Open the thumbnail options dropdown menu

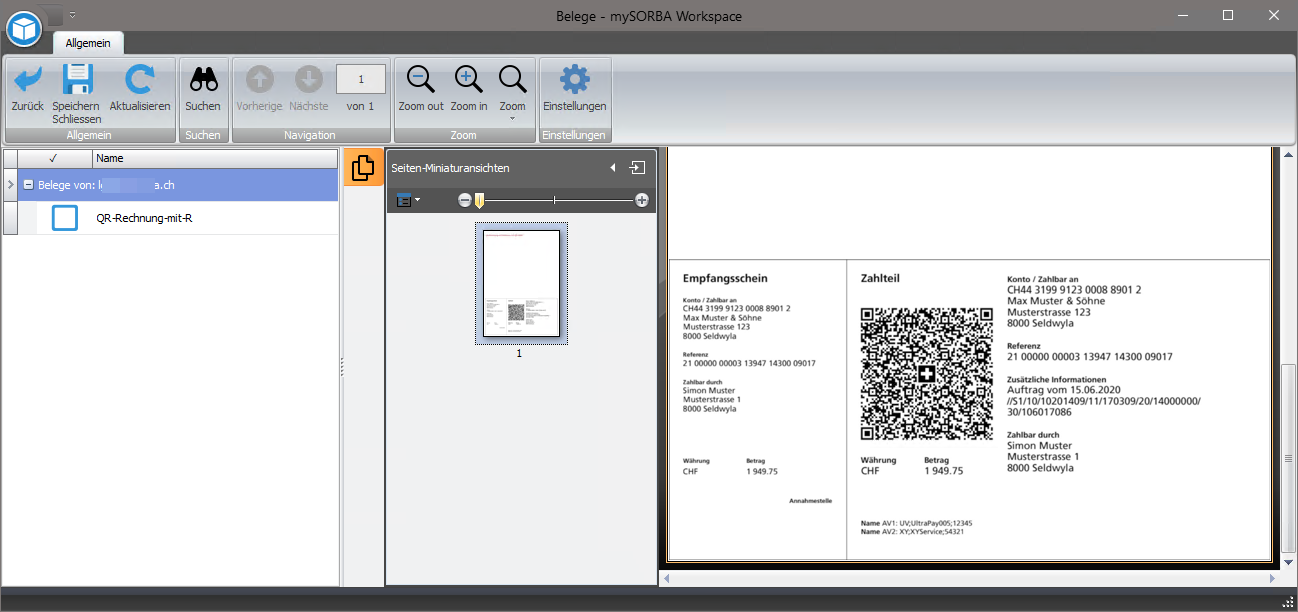pyautogui.click(x=409, y=200)
